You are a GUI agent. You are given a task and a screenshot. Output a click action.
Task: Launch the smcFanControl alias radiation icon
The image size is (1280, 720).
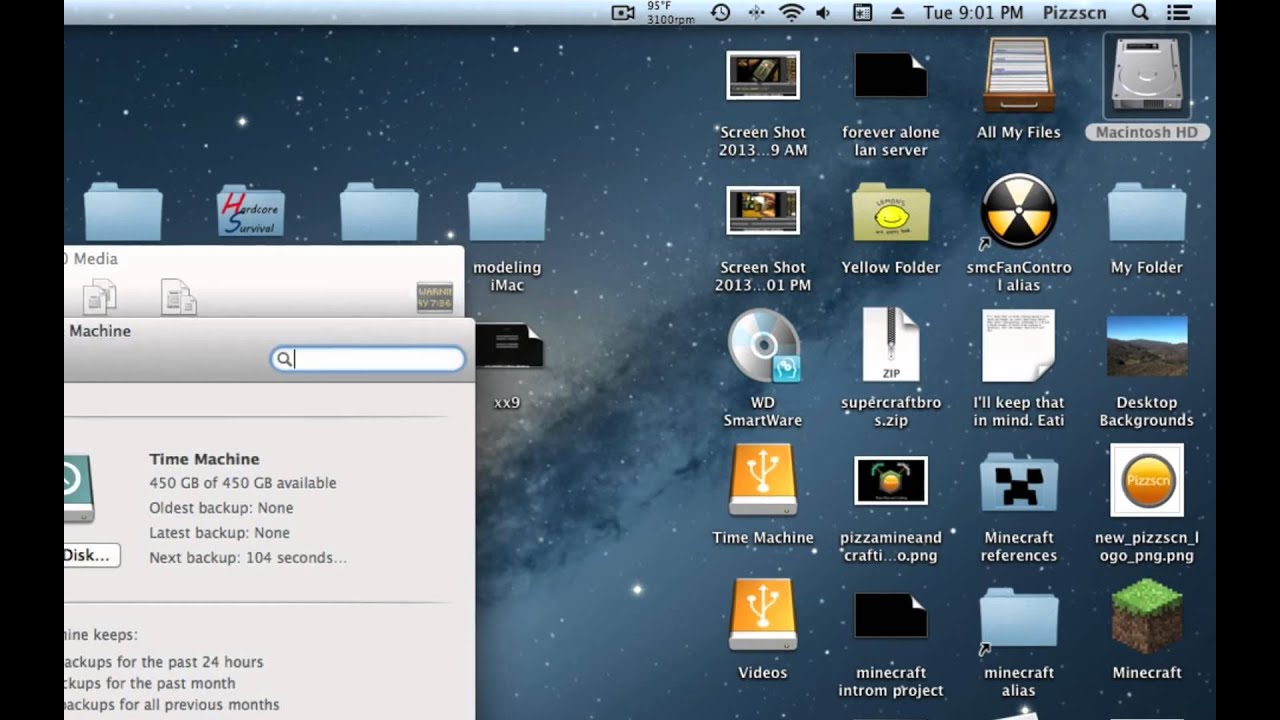click(x=1018, y=211)
